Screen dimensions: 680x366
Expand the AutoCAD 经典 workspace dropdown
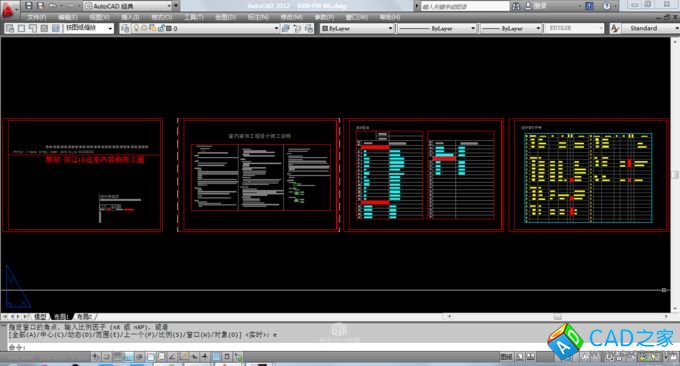coord(128,6)
